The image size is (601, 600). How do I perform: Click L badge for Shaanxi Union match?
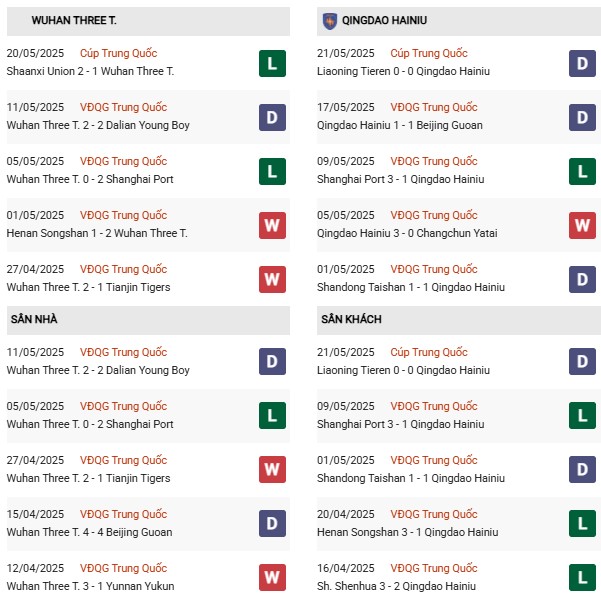[x=272, y=64]
